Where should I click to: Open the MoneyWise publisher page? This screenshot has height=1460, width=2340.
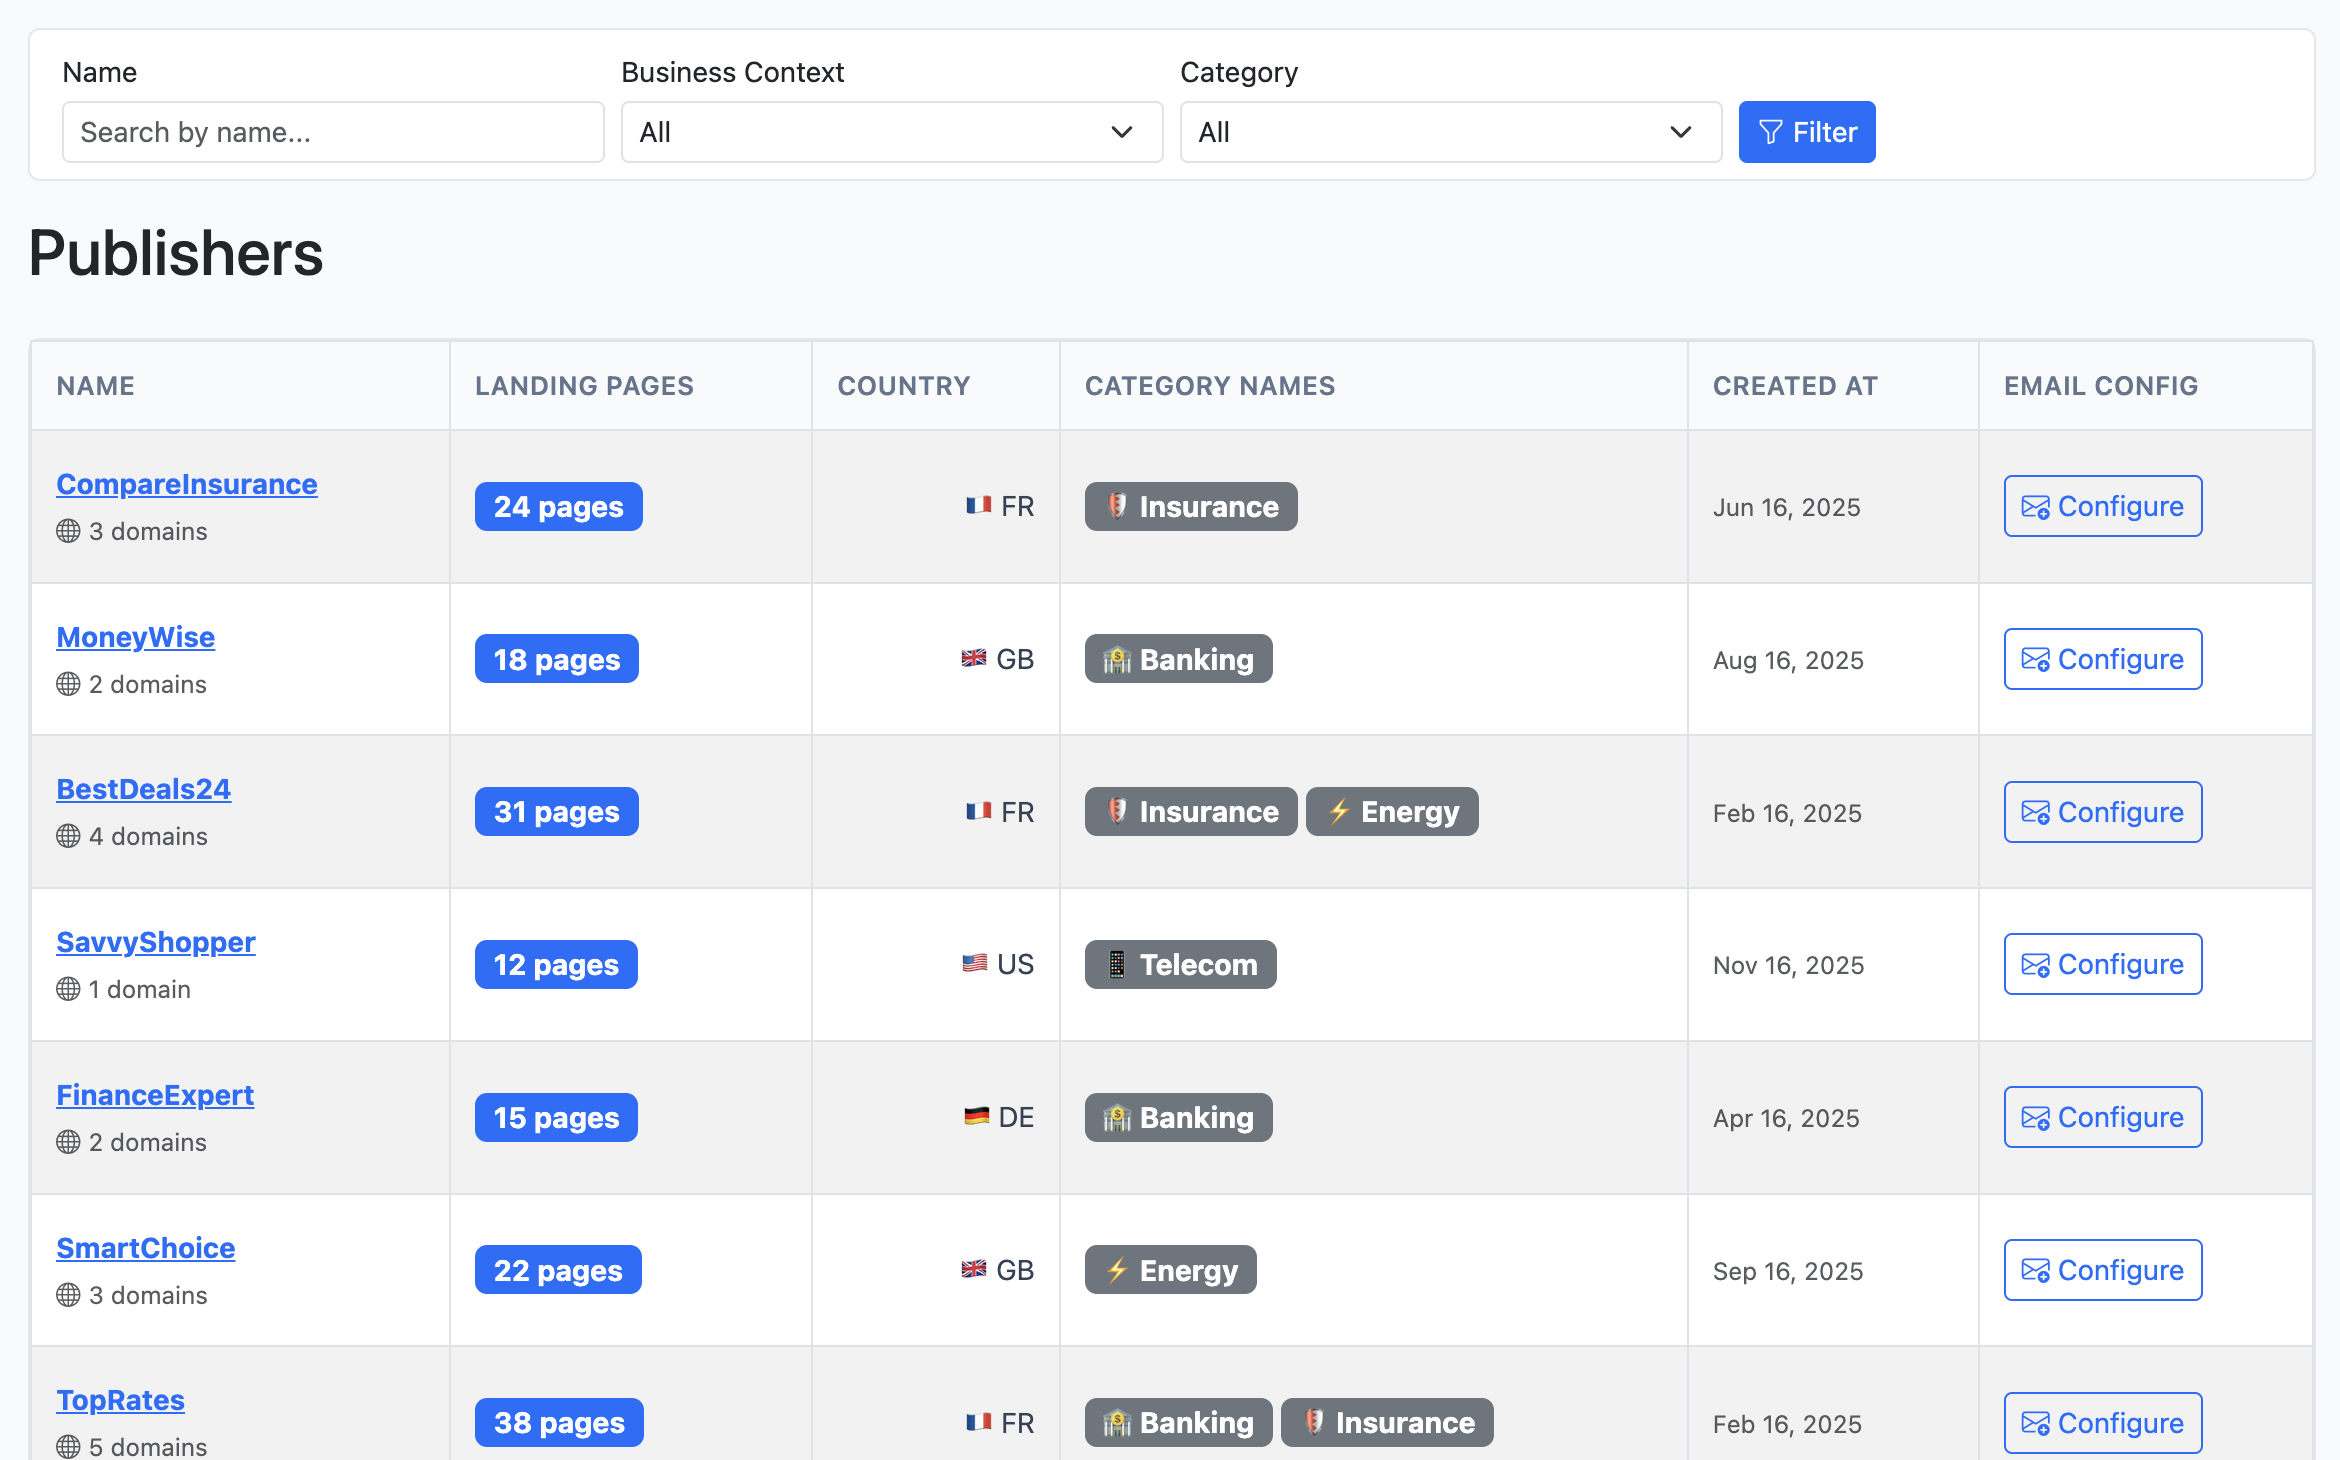[x=135, y=637]
